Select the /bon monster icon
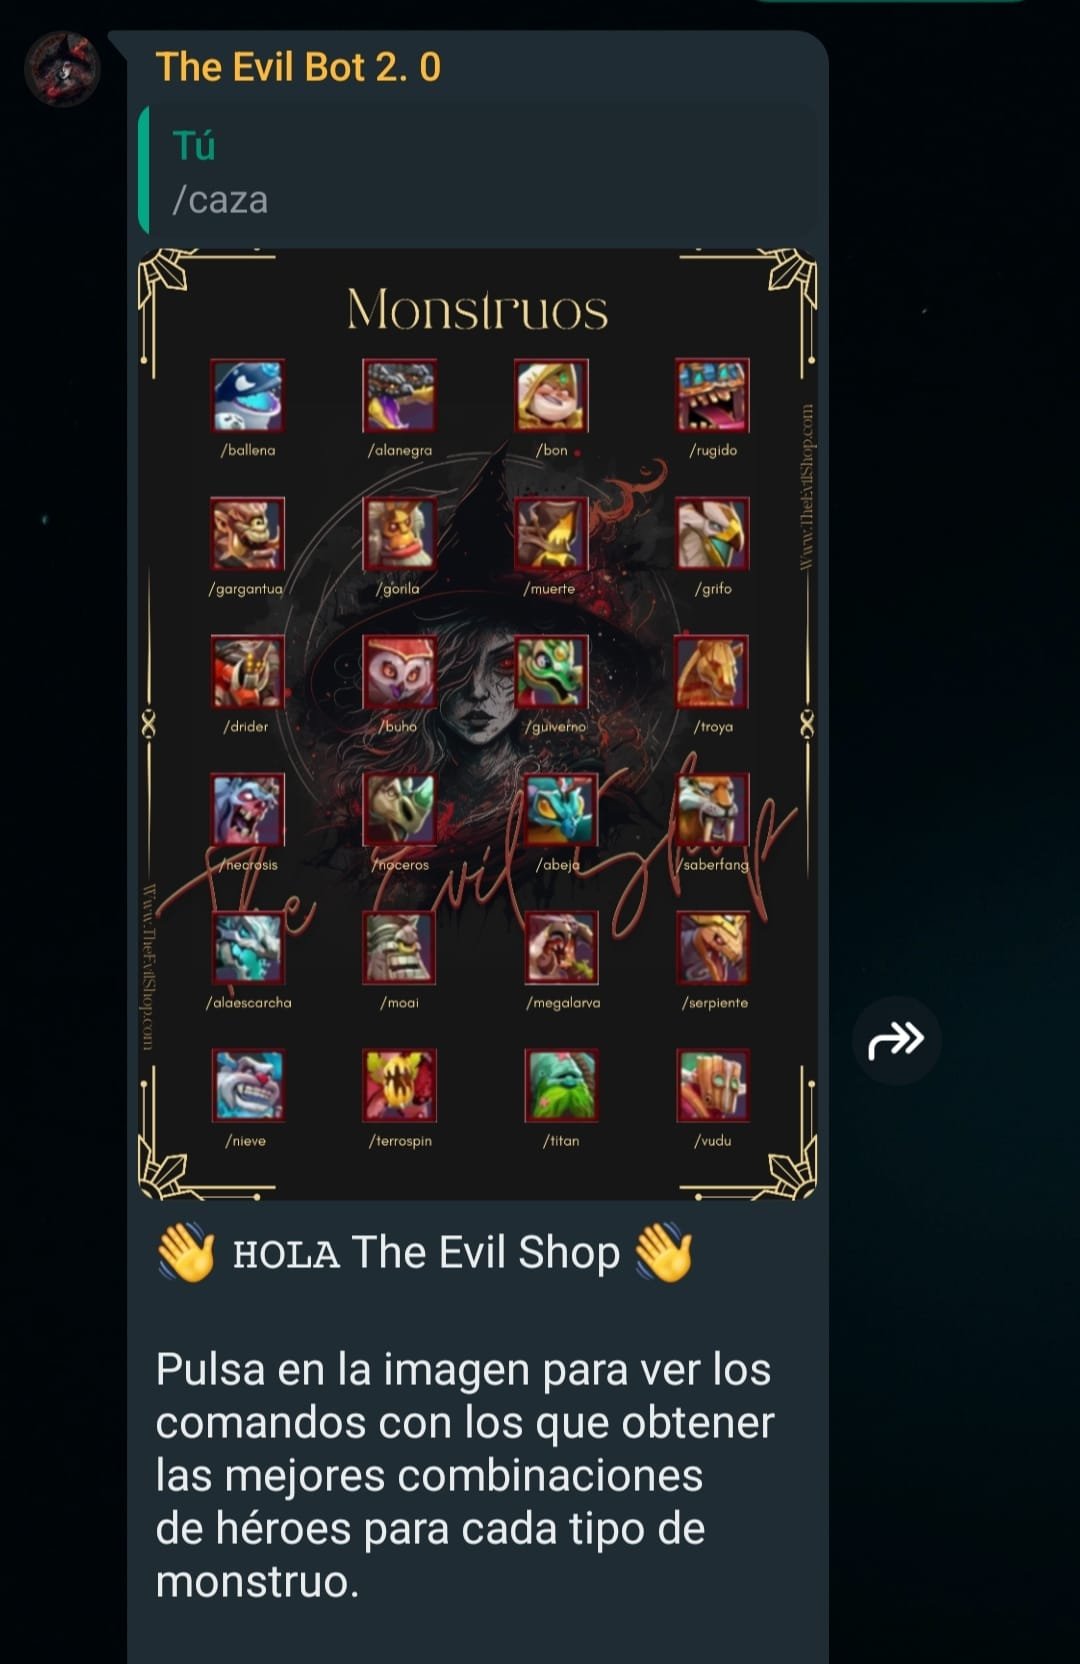 (x=551, y=395)
